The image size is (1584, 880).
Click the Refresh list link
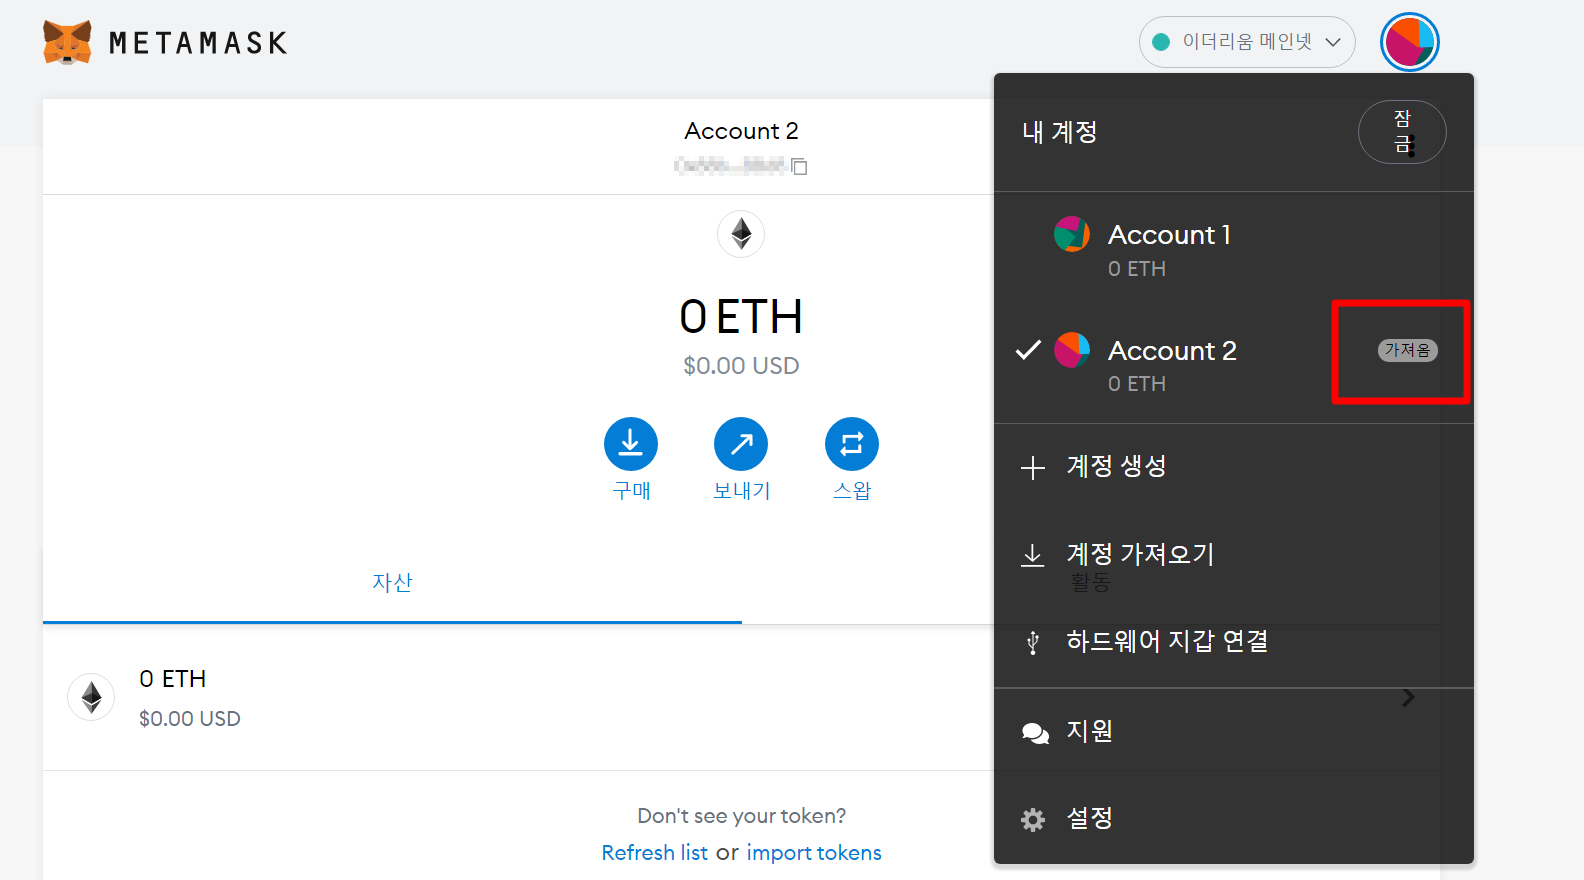[654, 853]
